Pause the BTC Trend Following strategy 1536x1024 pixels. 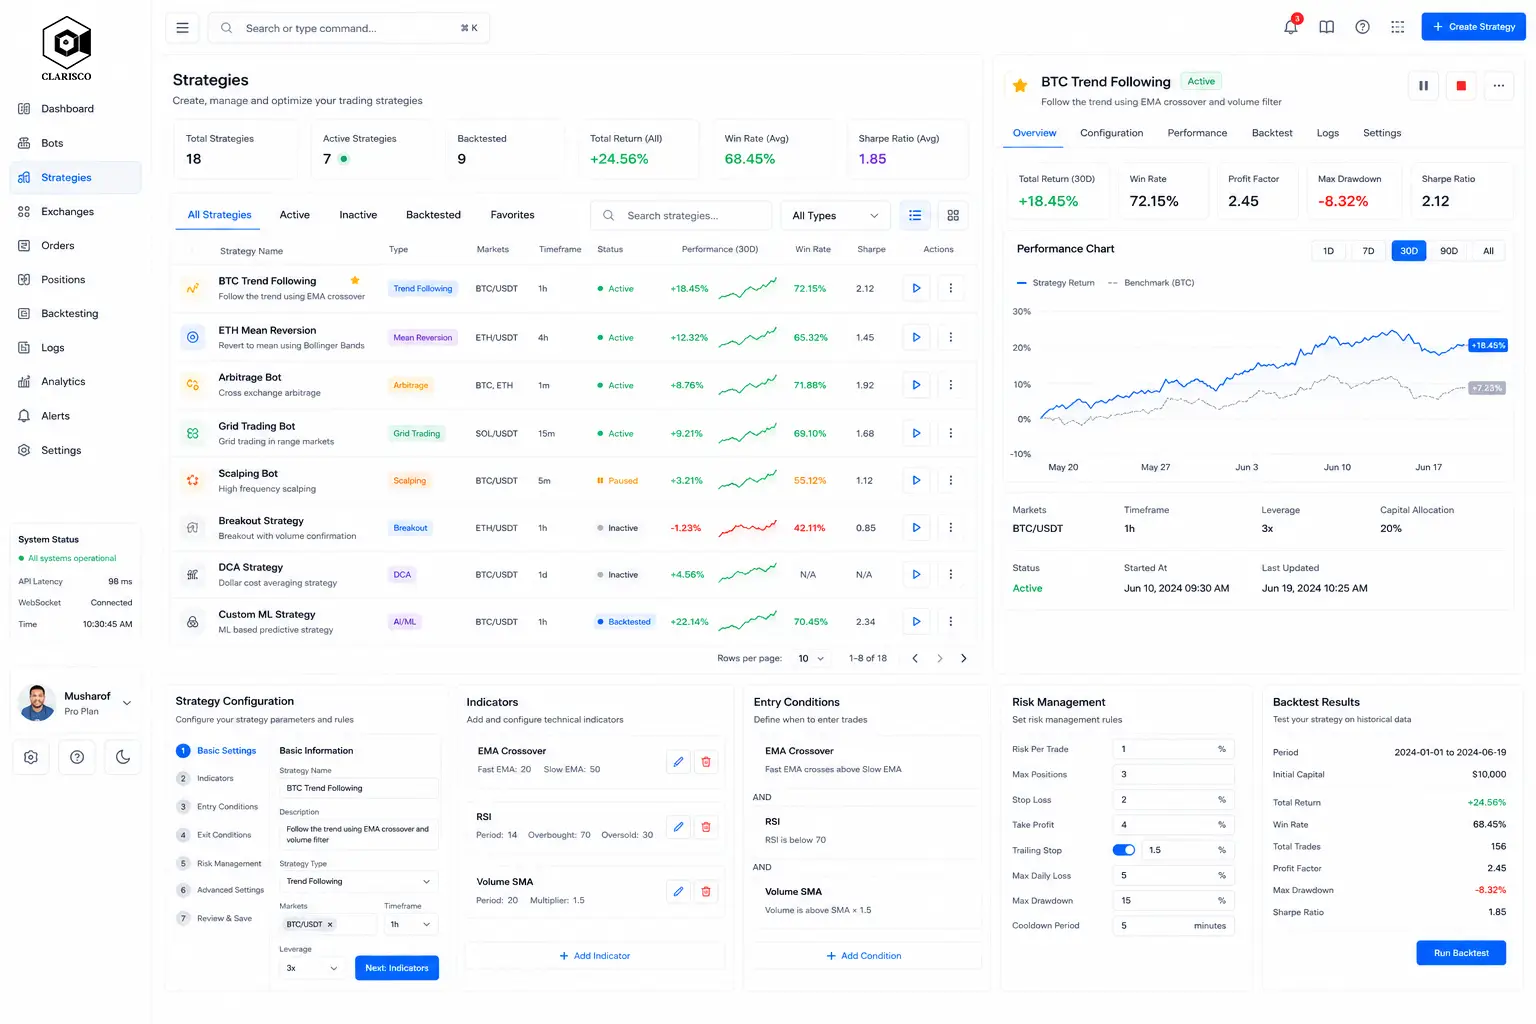click(1423, 86)
